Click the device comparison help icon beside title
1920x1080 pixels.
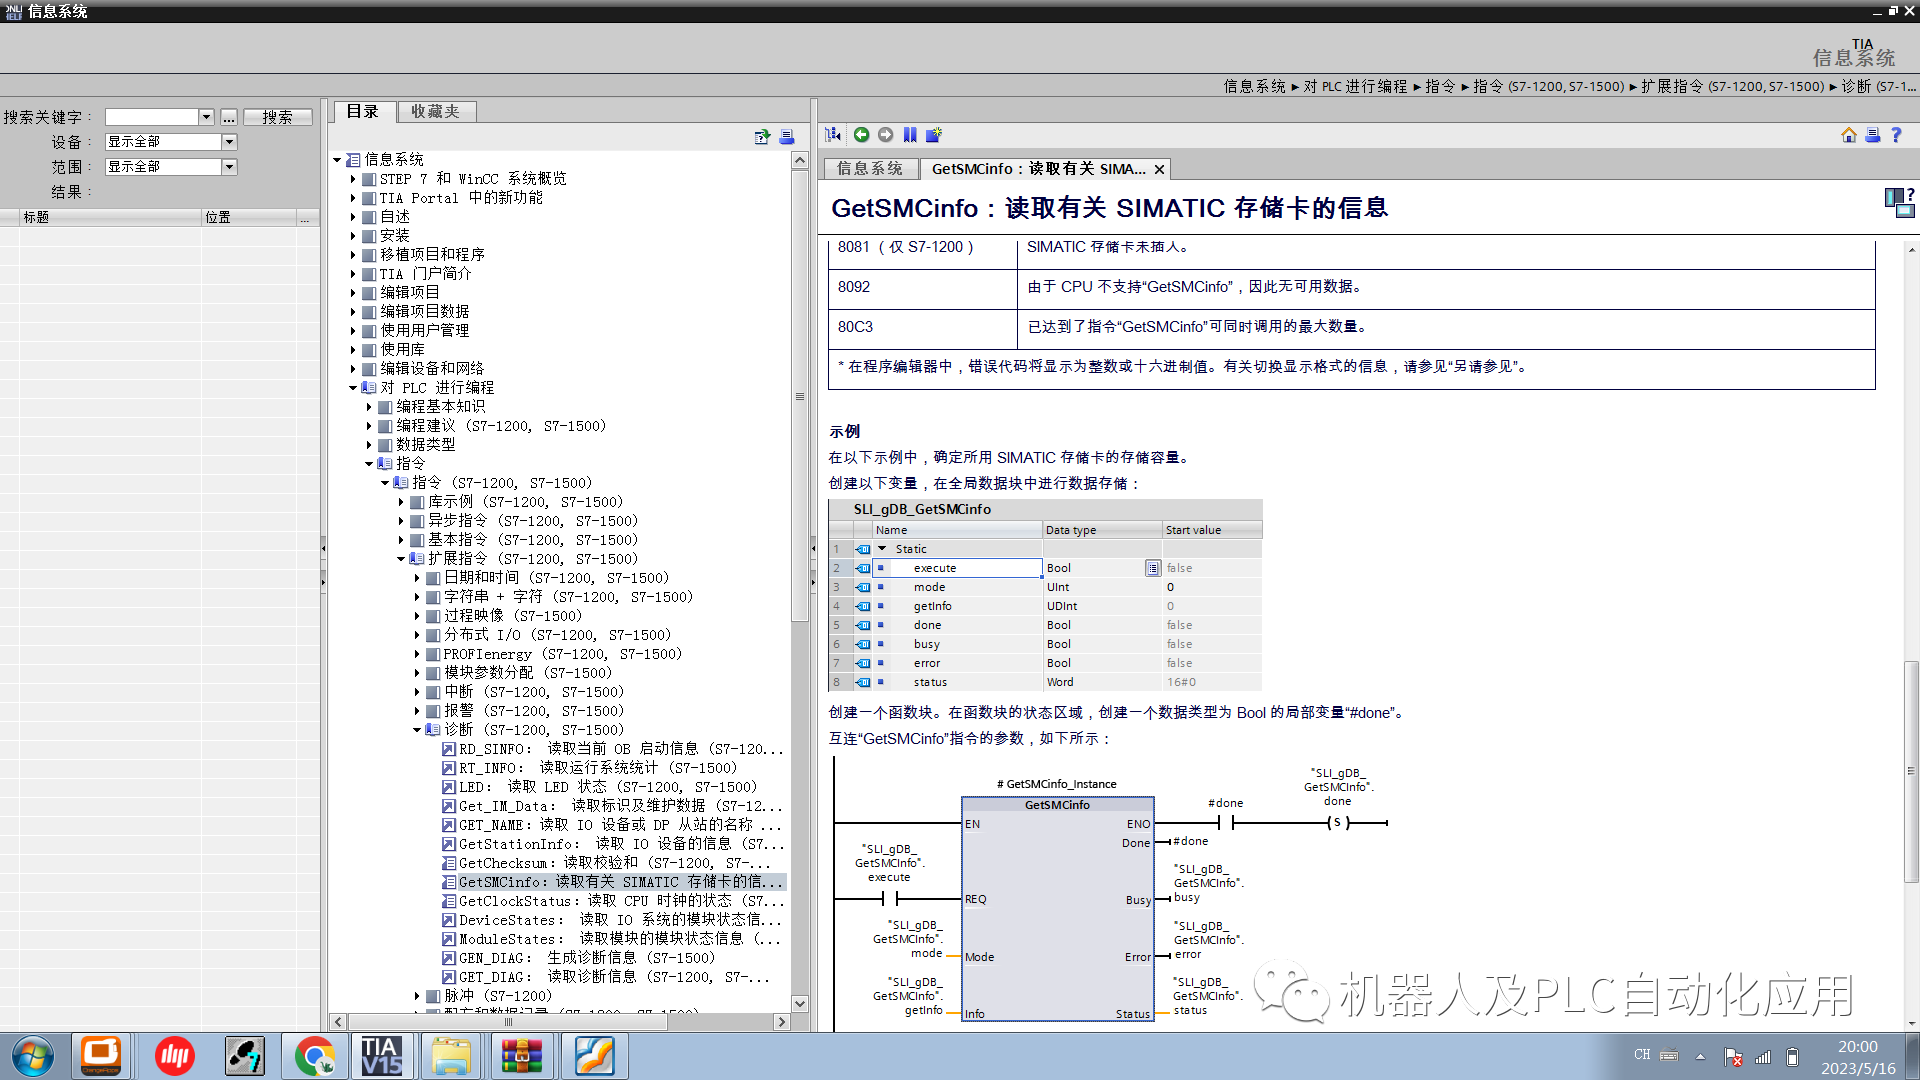1899,202
